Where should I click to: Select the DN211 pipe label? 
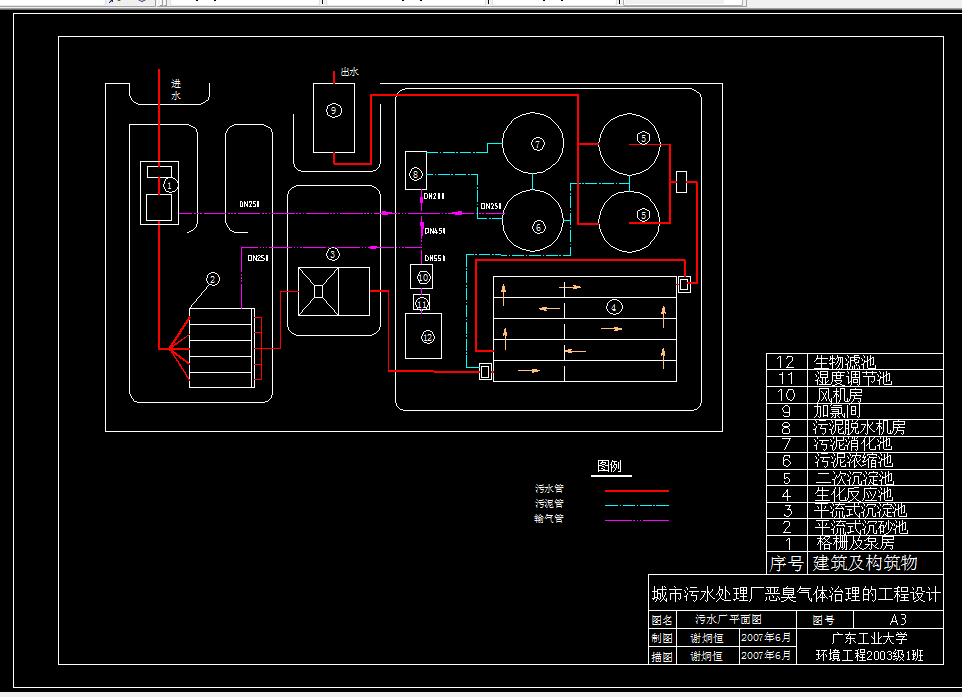(x=434, y=196)
